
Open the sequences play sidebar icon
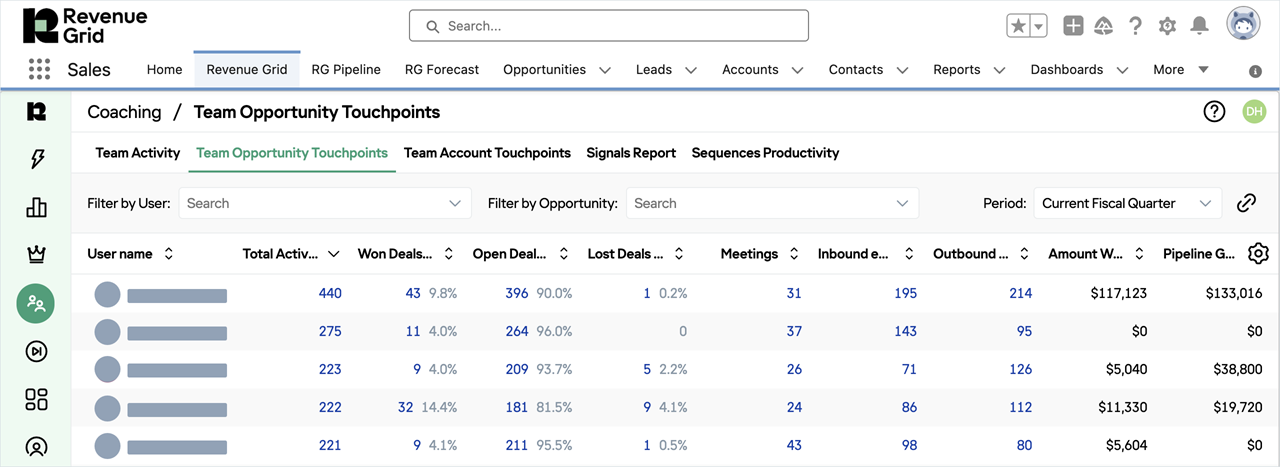click(37, 351)
